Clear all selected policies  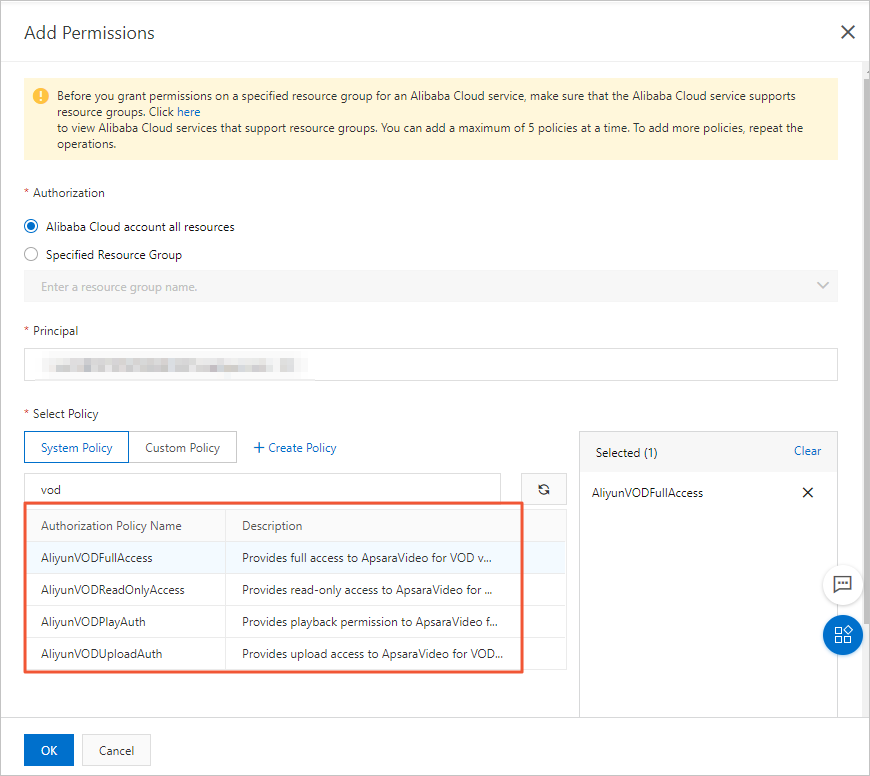coord(807,451)
